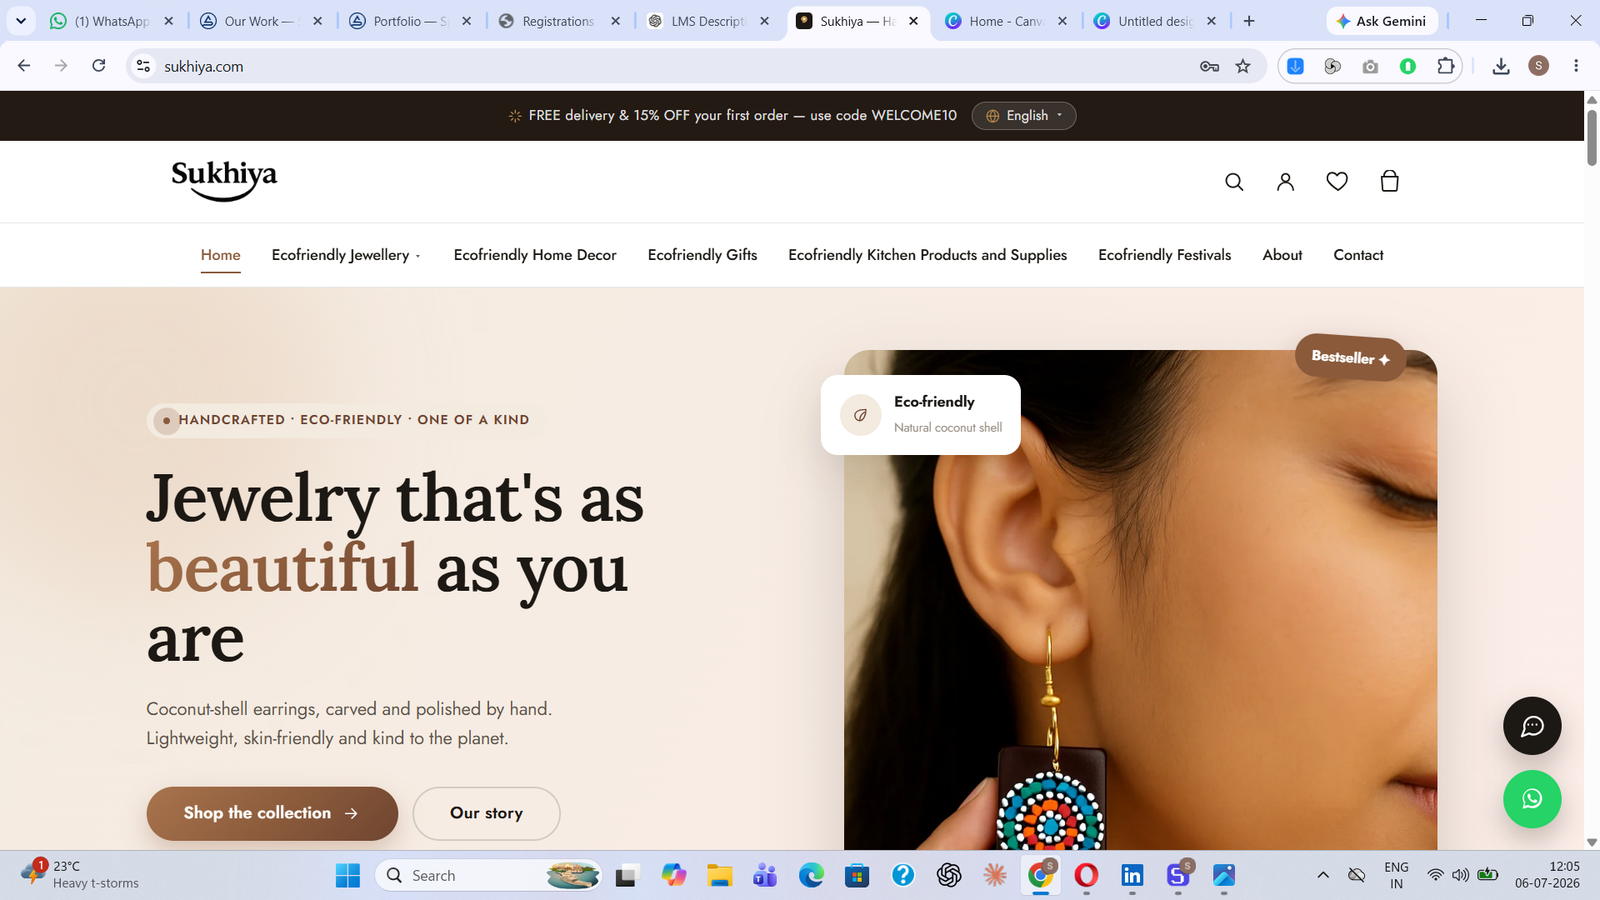Expand the Ecofriendly Jewellery menu
The height and width of the screenshot is (900, 1600).
tap(346, 255)
